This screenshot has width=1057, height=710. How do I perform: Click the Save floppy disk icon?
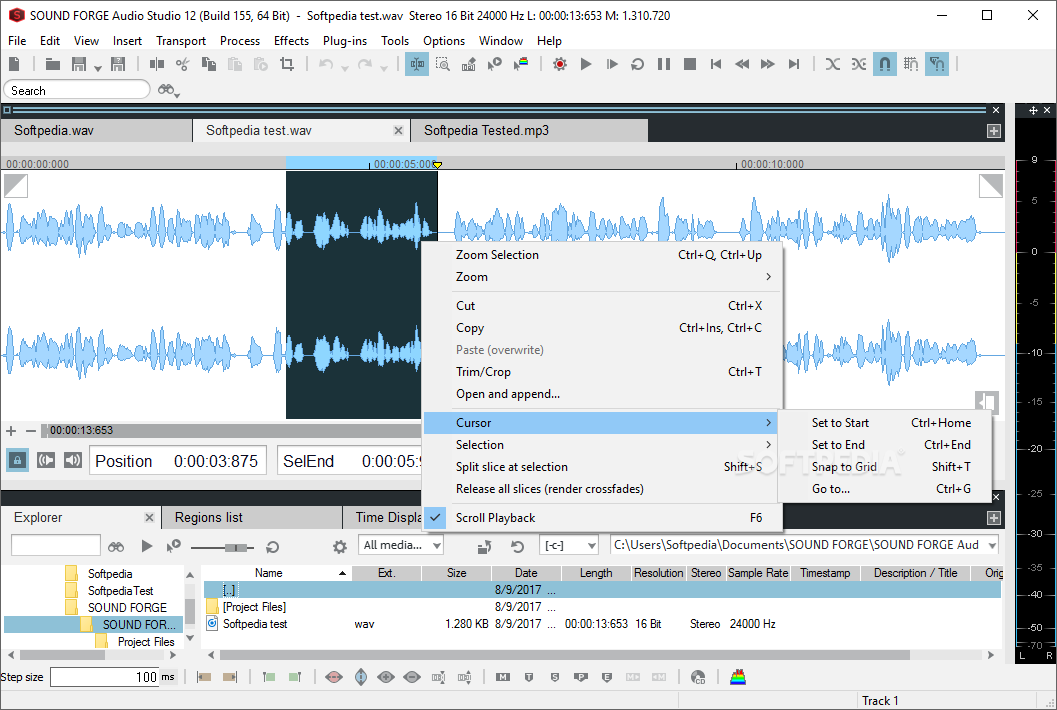coord(79,64)
